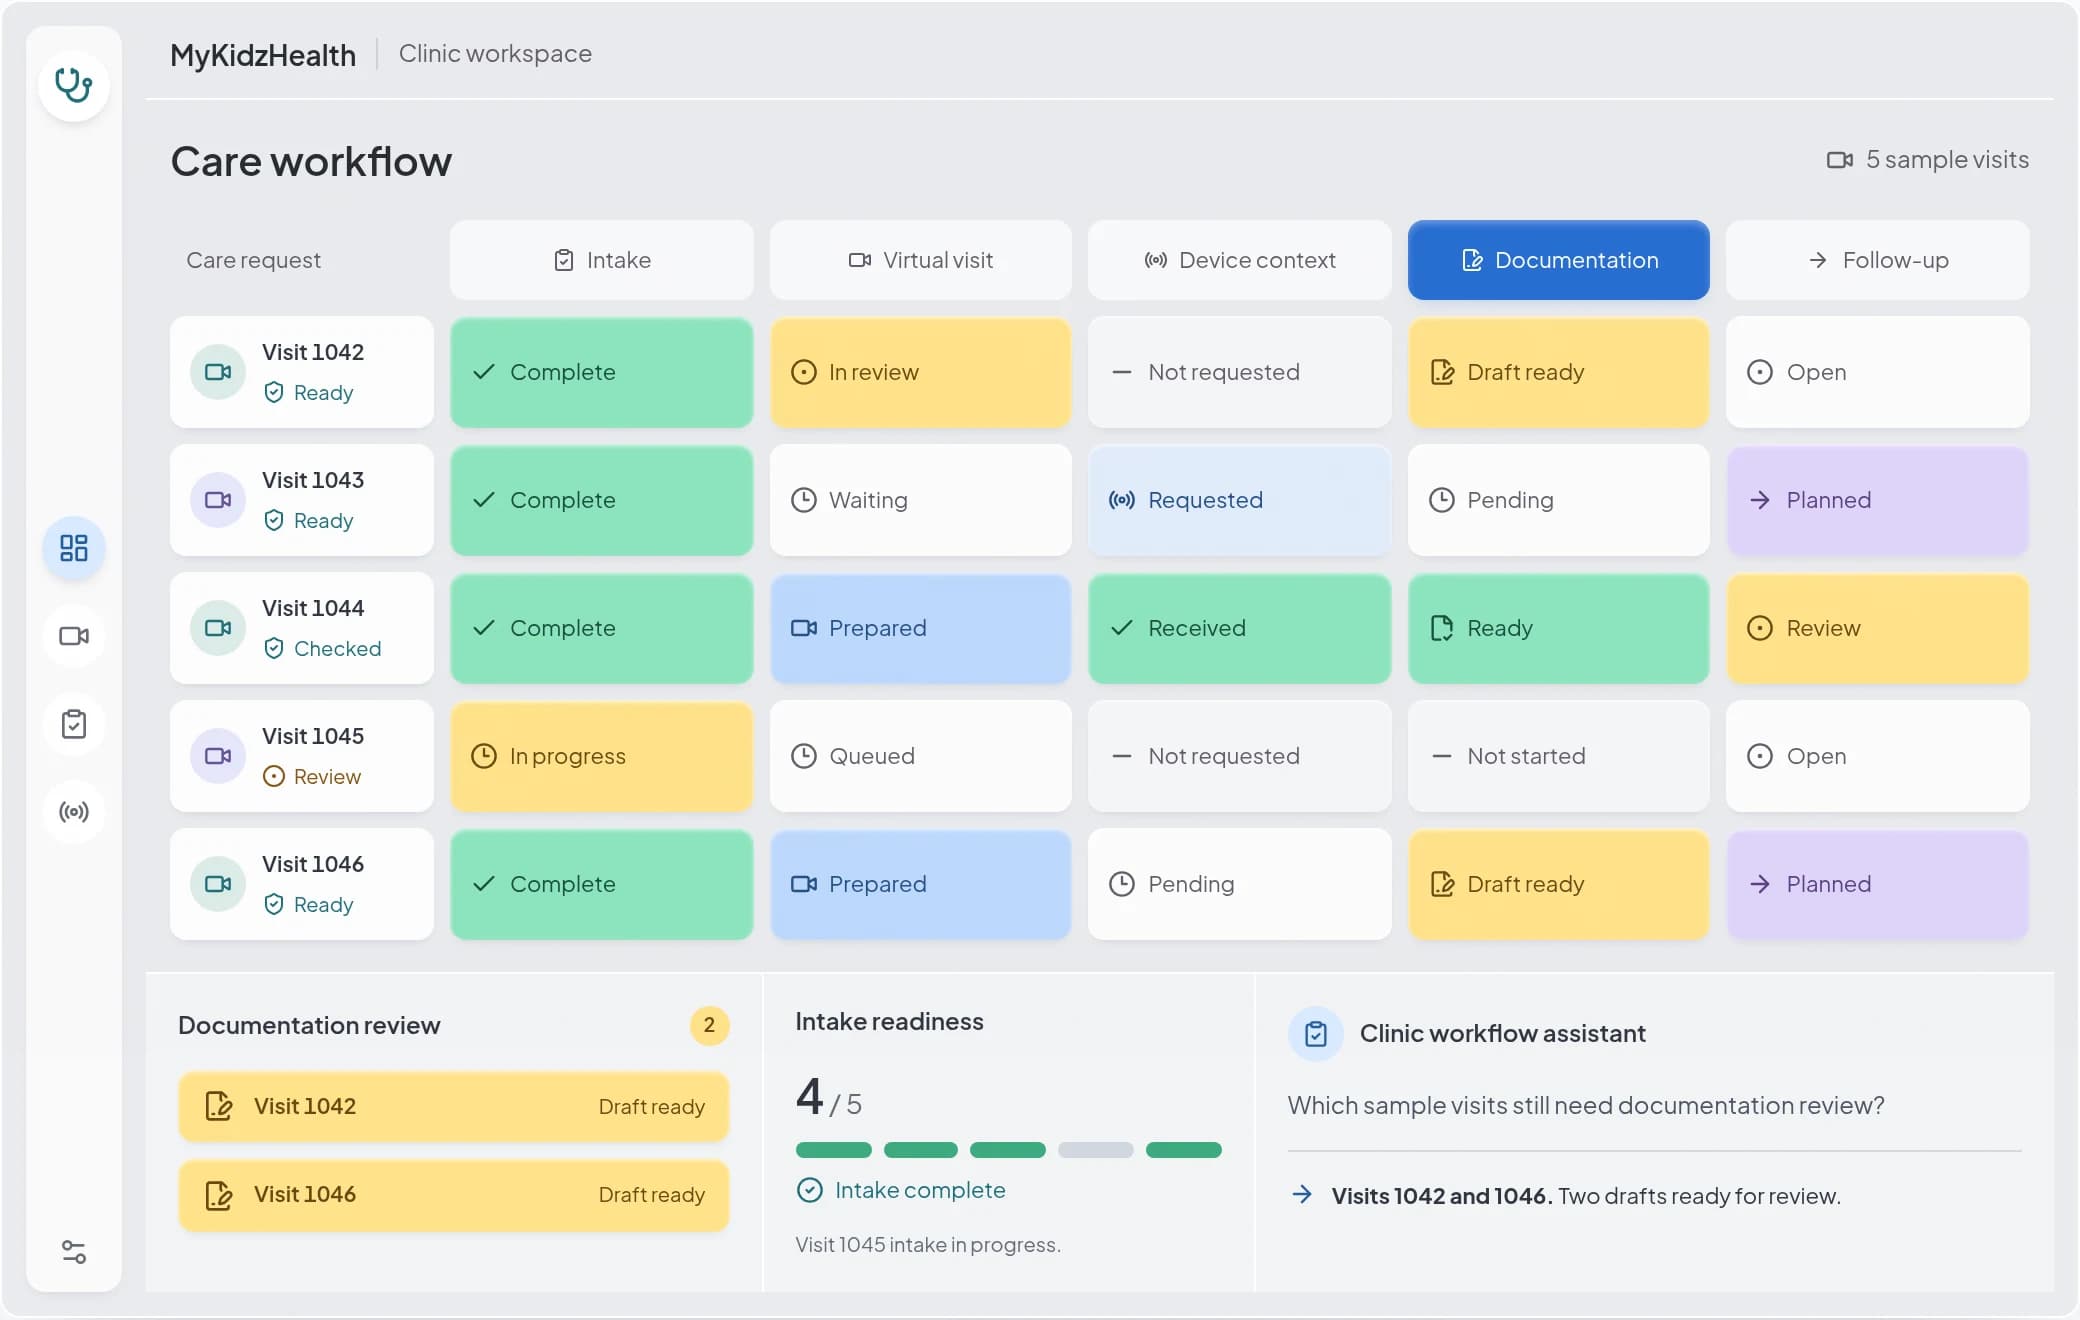Open Visit 1045 In progress intake cell

coord(602,756)
